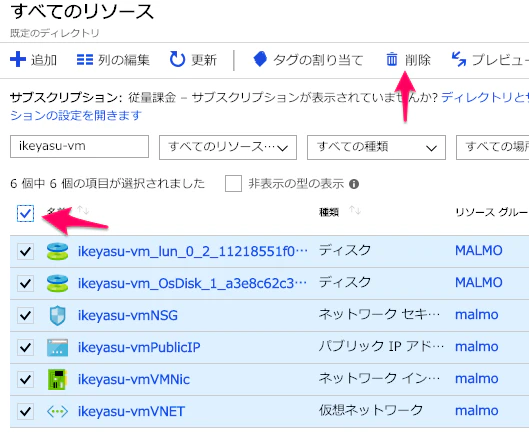
Task: Sort by 種類 column arrows
Action: (355, 211)
